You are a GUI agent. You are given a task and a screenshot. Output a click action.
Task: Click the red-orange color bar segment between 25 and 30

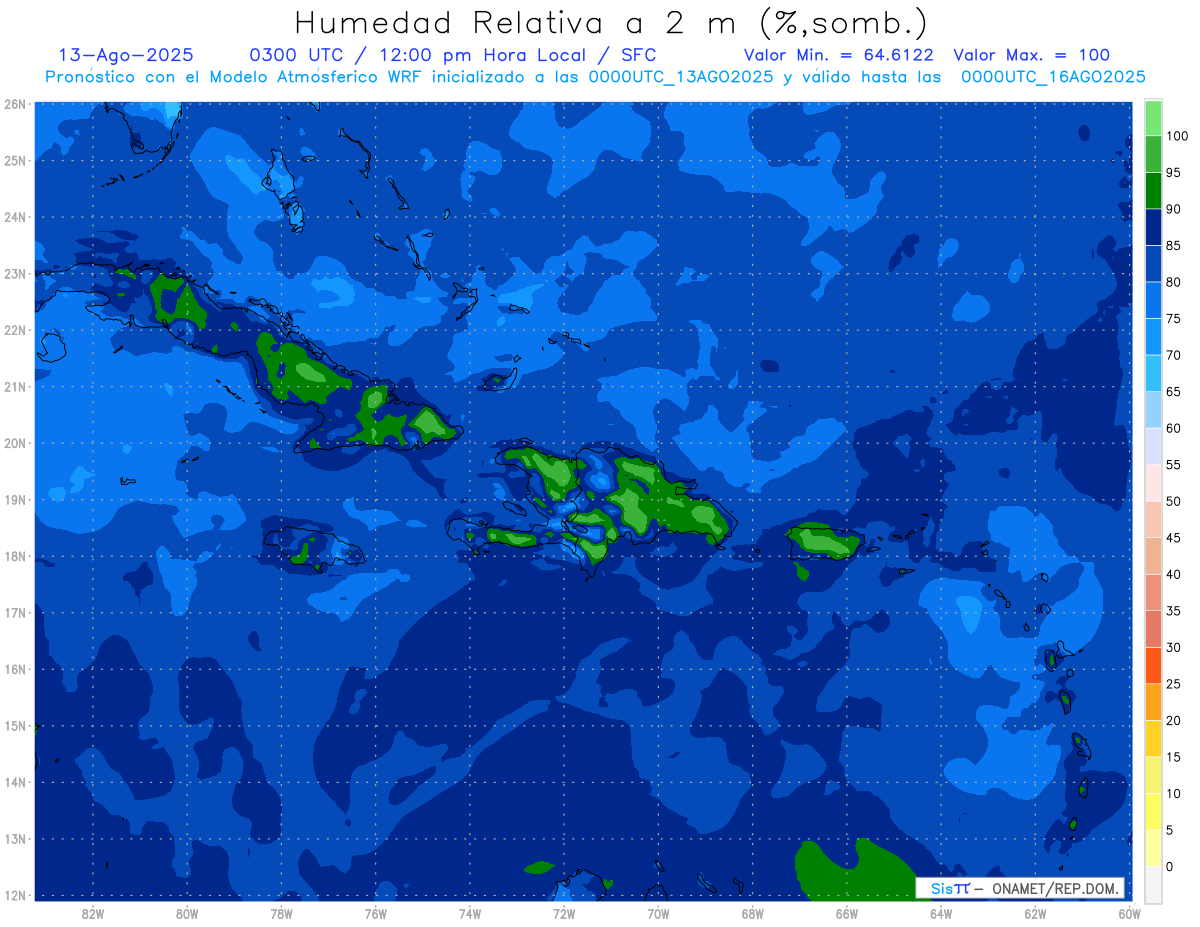point(1152,665)
